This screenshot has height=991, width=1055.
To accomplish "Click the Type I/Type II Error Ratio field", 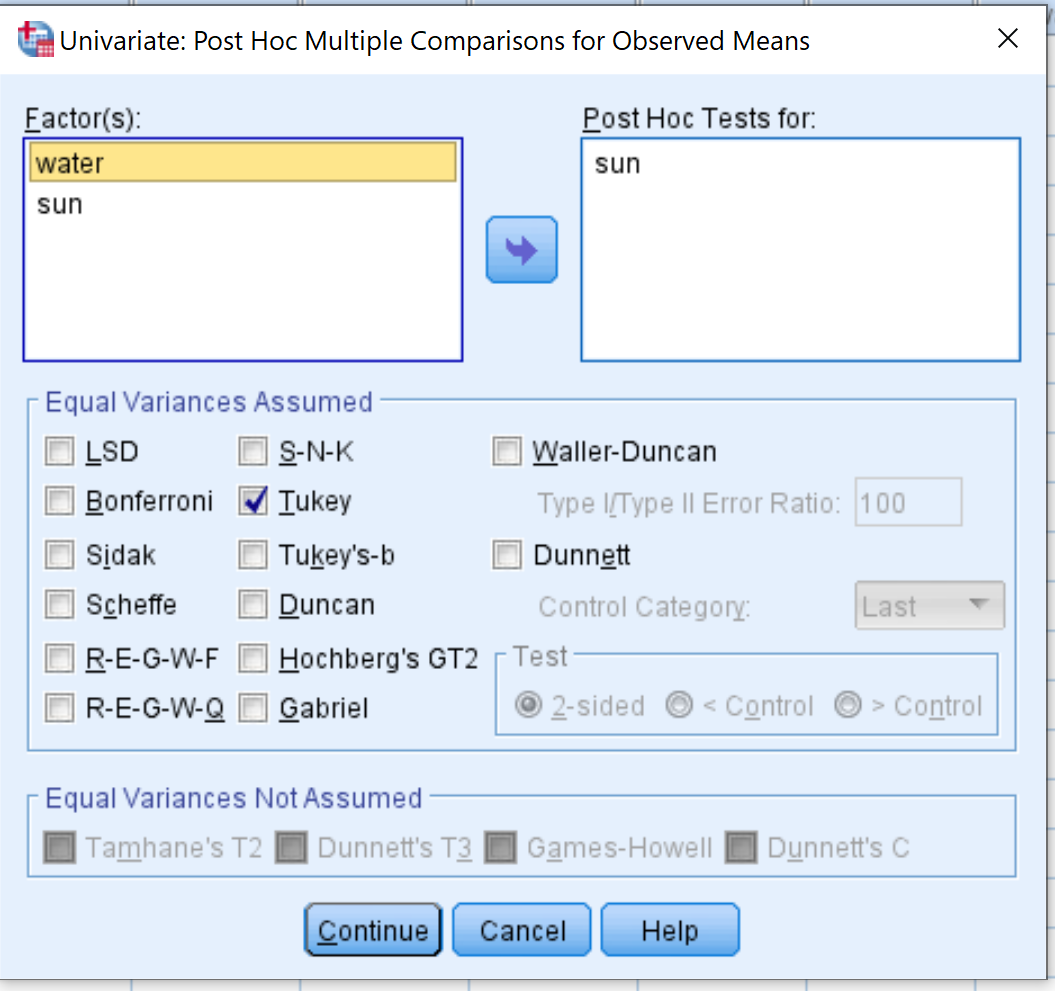I will 908,503.
